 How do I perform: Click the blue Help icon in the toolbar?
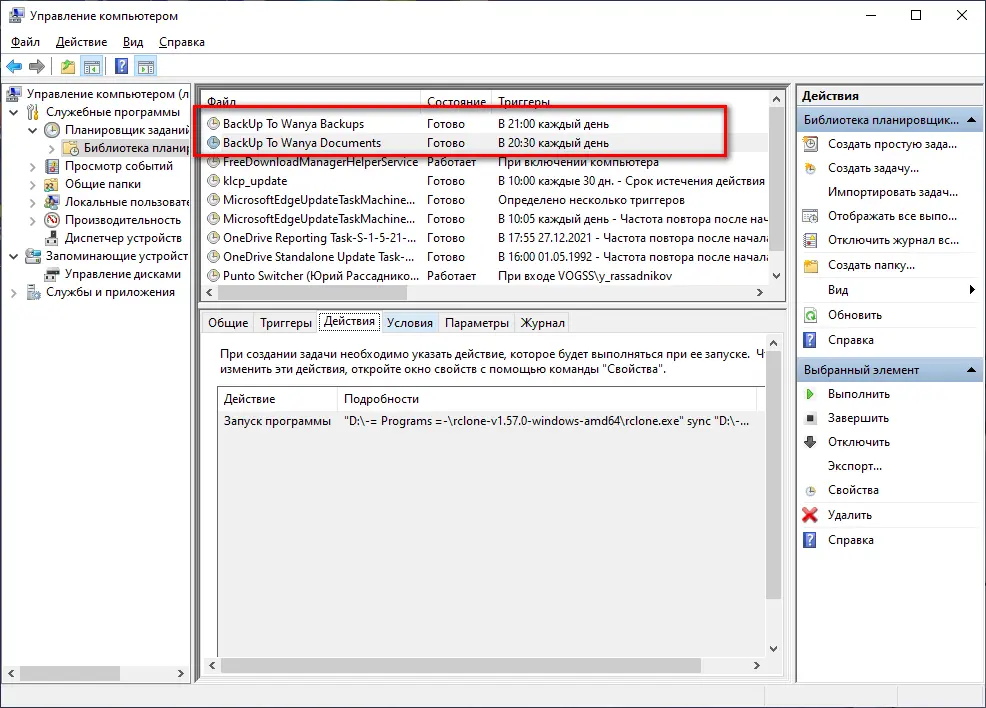point(121,67)
